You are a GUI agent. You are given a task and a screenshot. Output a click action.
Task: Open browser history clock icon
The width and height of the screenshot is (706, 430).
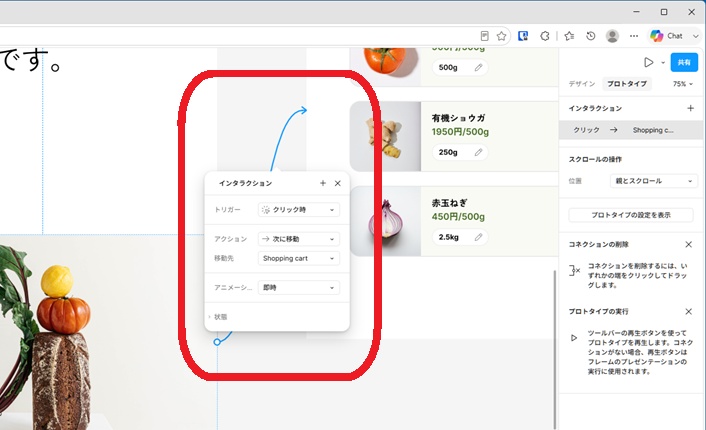pos(591,36)
